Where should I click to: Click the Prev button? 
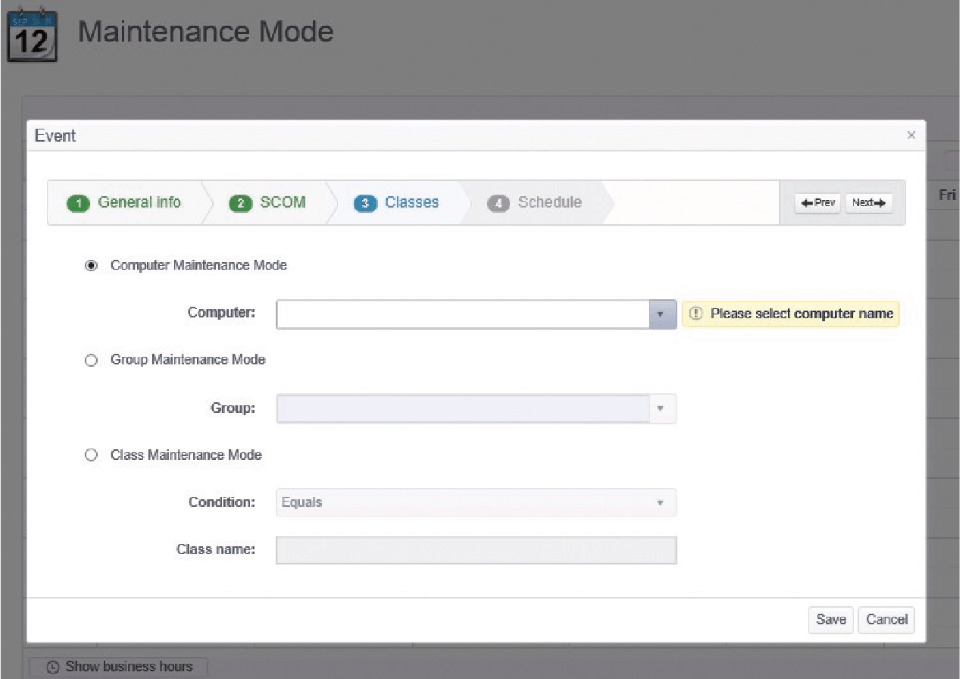point(818,203)
